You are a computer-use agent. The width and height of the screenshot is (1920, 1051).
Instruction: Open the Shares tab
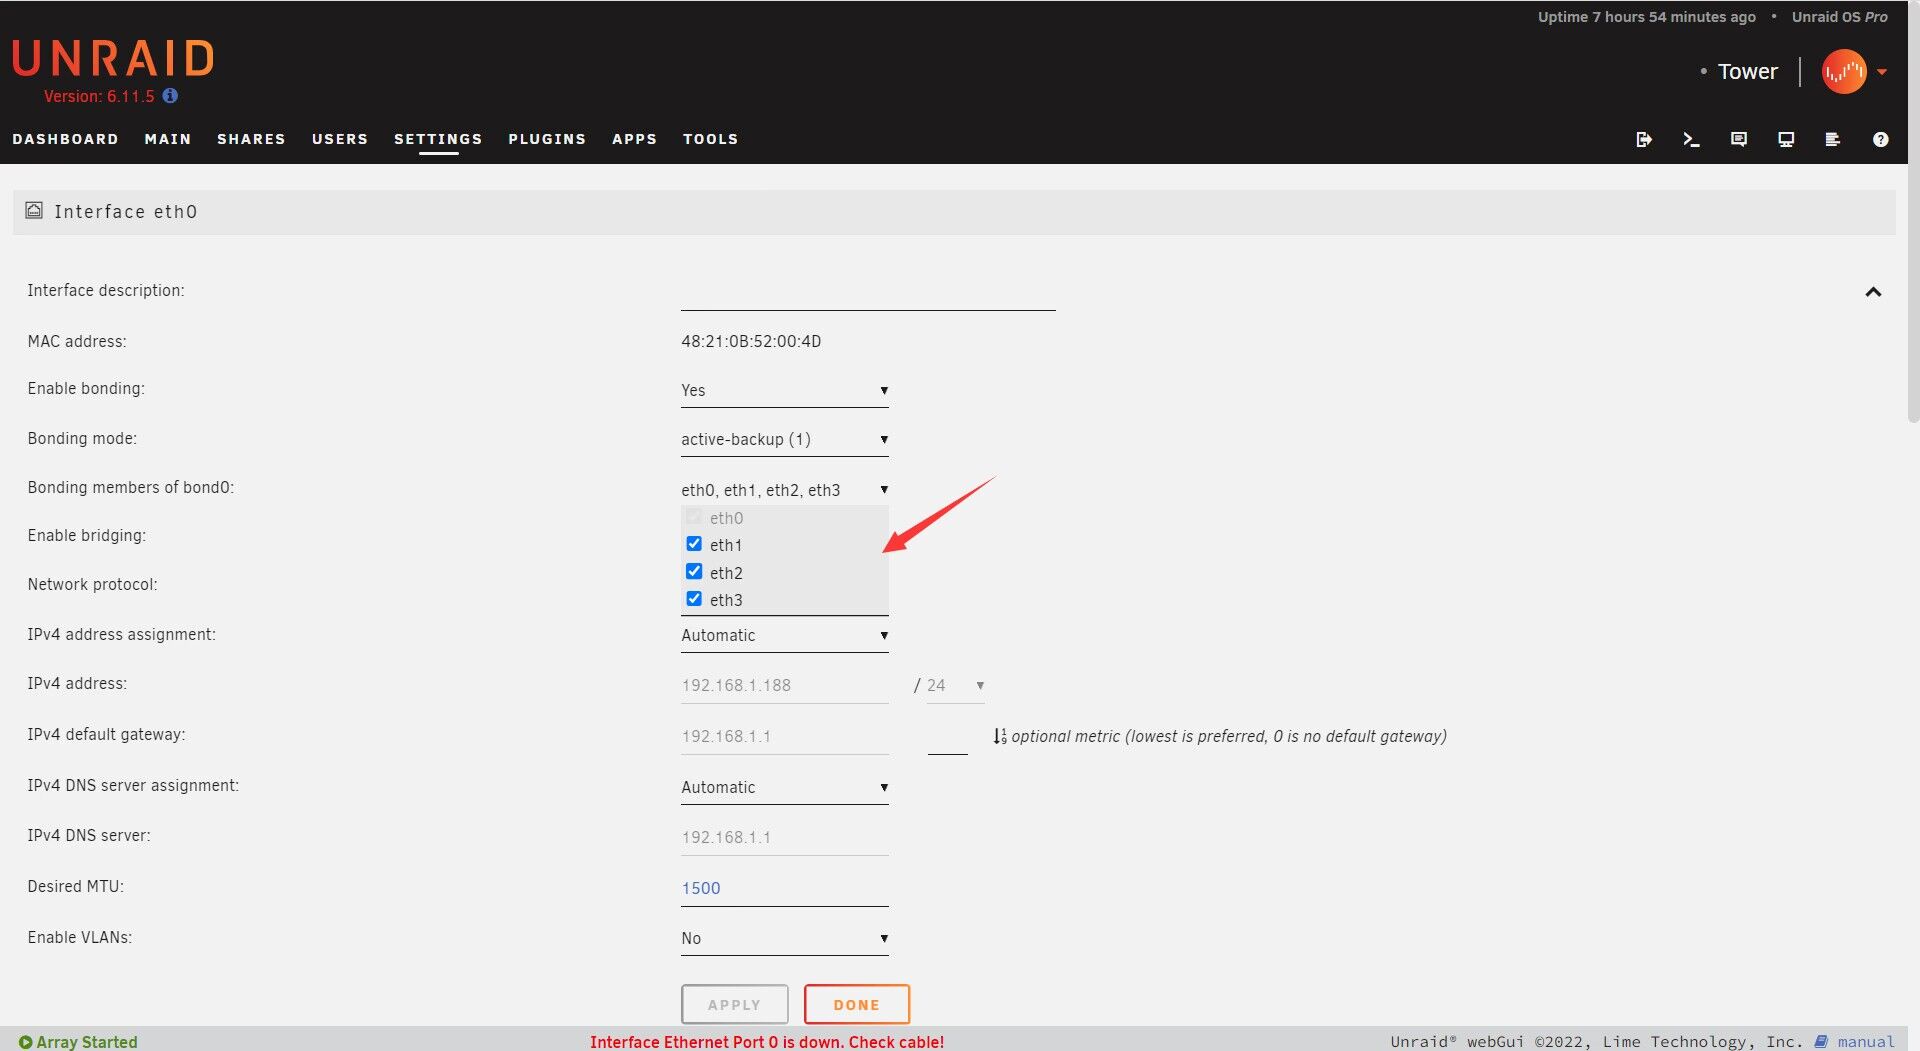pos(251,139)
